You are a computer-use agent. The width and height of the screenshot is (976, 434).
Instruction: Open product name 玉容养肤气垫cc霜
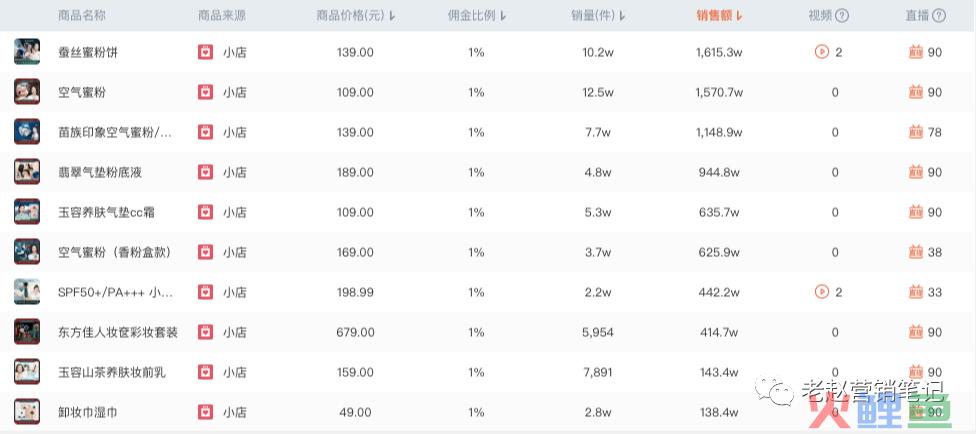[x=106, y=212]
